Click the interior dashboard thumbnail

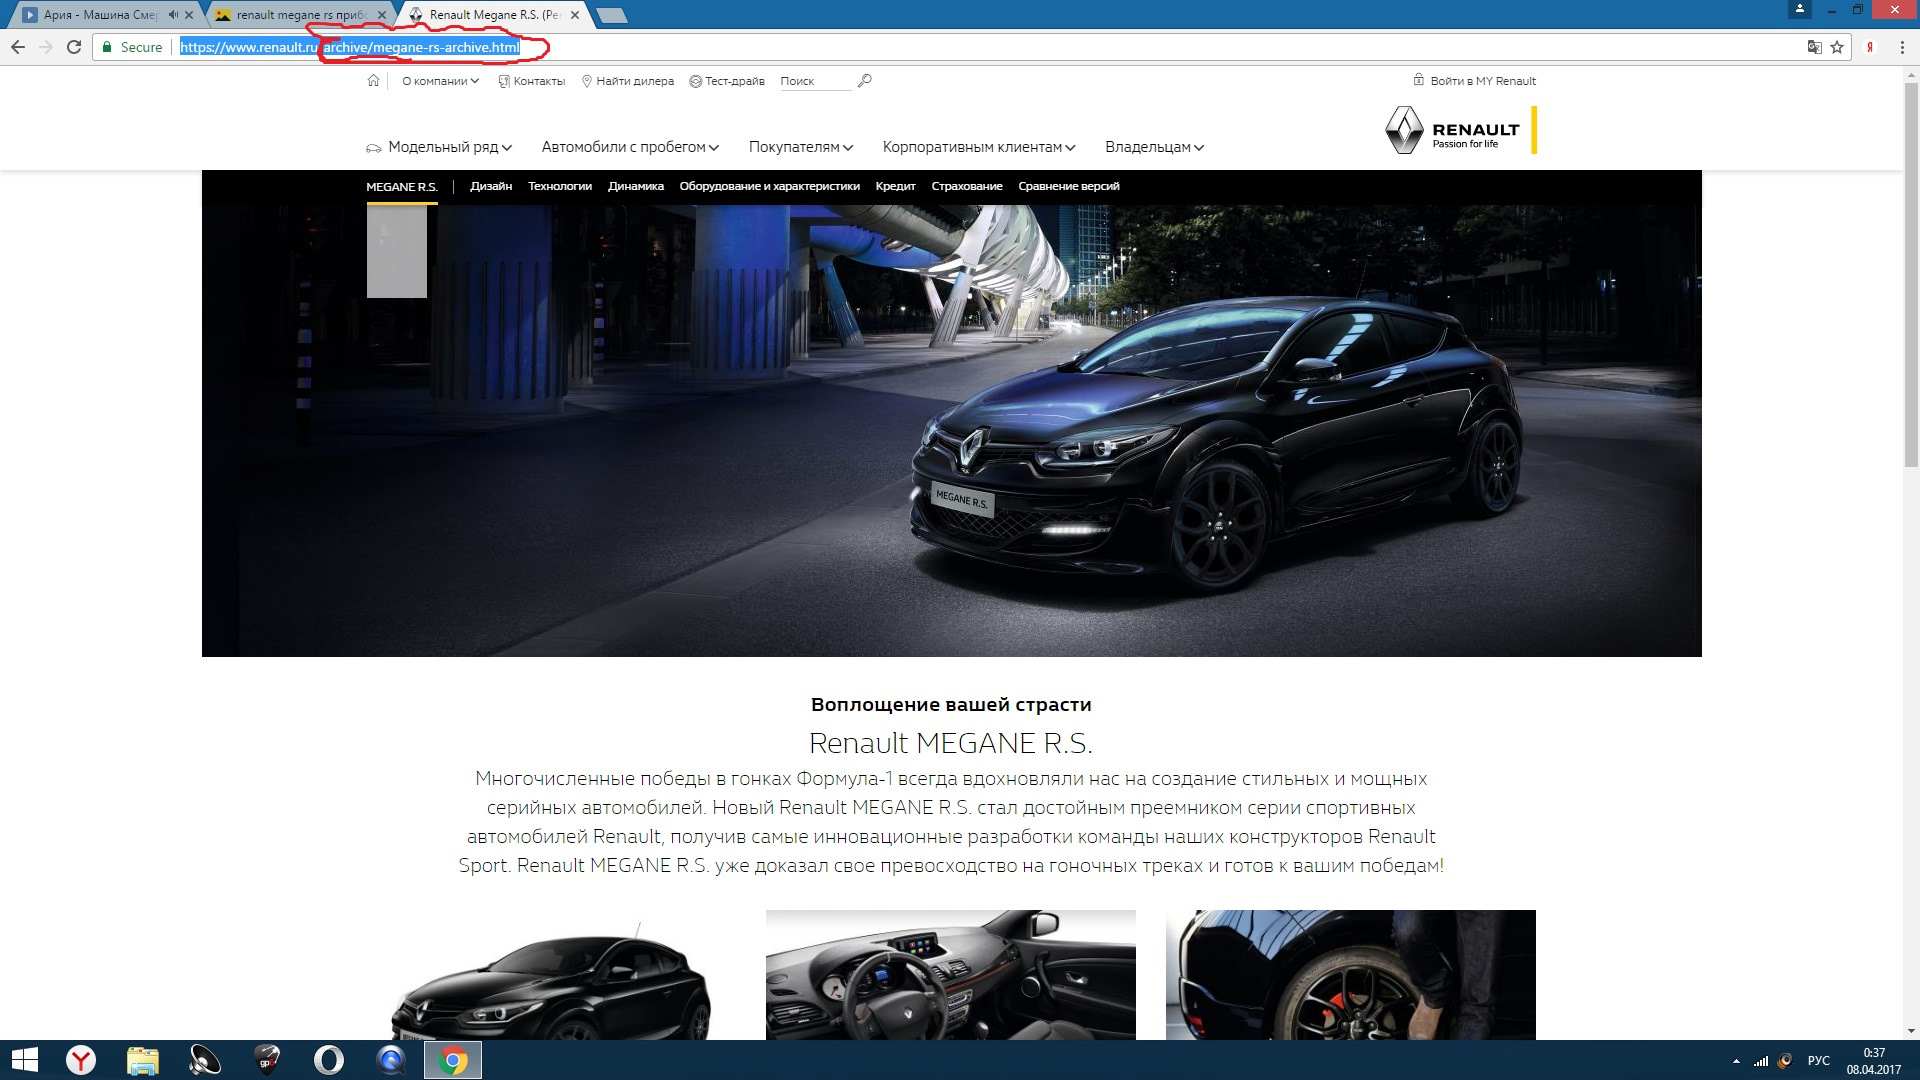951,975
